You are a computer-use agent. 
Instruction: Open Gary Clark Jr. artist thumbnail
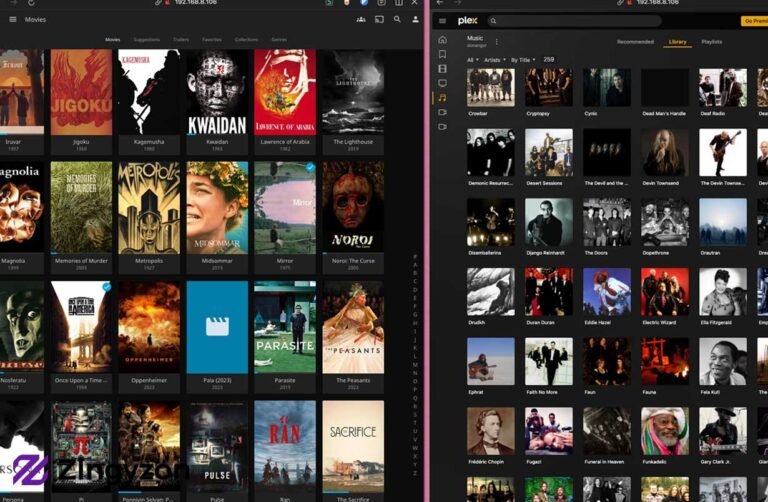click(723, 431)
